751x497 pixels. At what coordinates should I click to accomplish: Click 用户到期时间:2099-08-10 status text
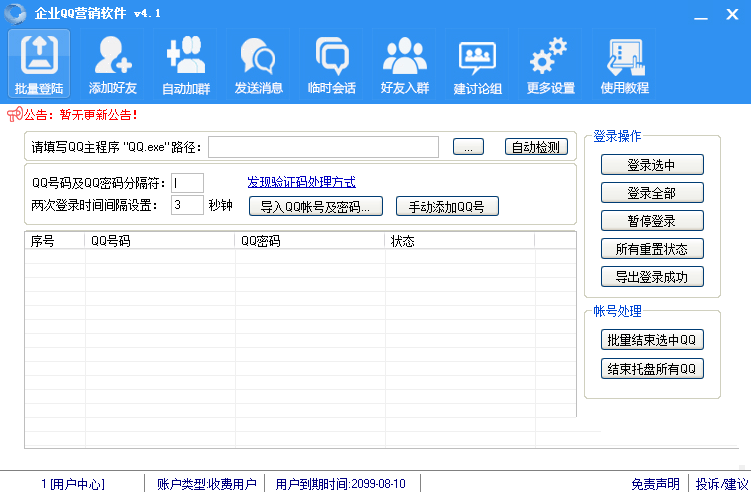[341, 484]
